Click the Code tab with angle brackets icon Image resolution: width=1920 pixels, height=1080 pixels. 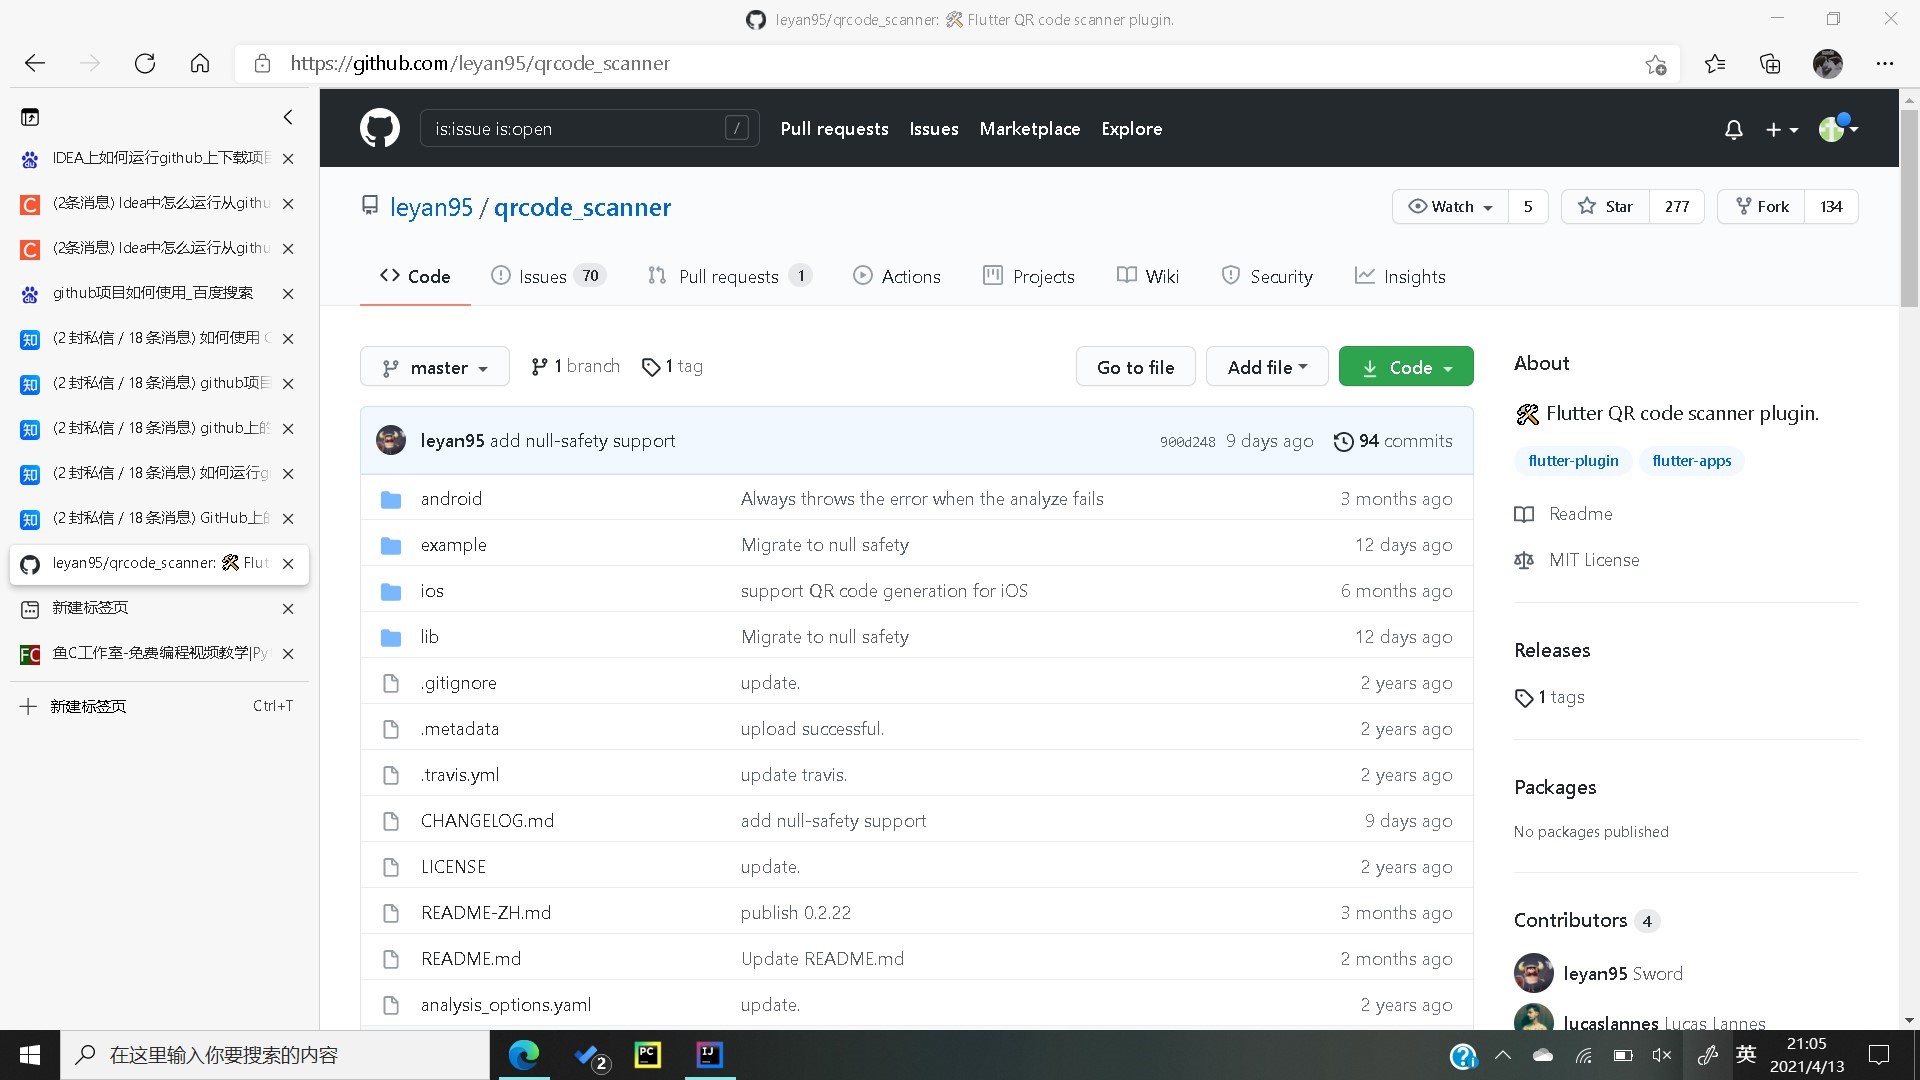point(415,277)
